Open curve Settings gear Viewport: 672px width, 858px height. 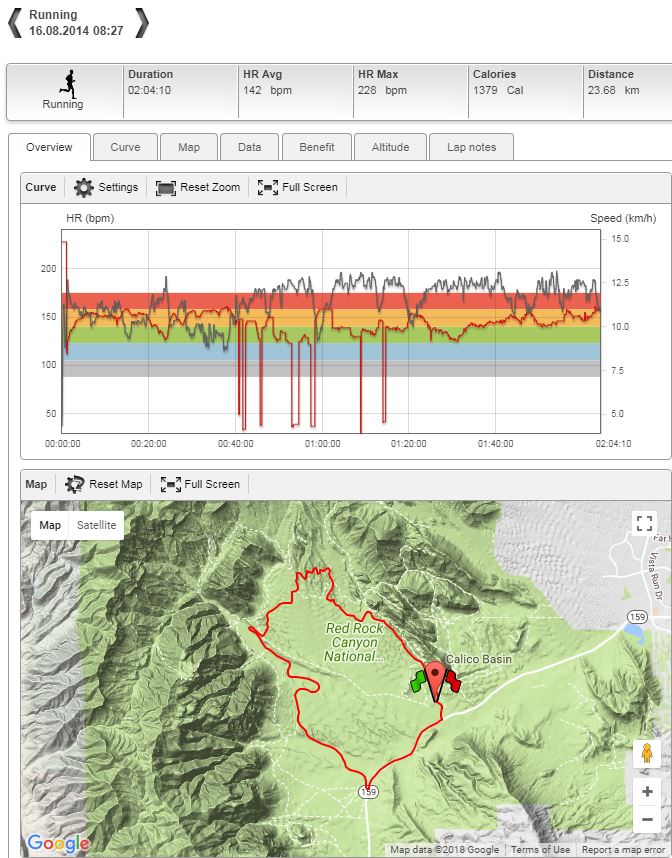[x=84, y=187]
